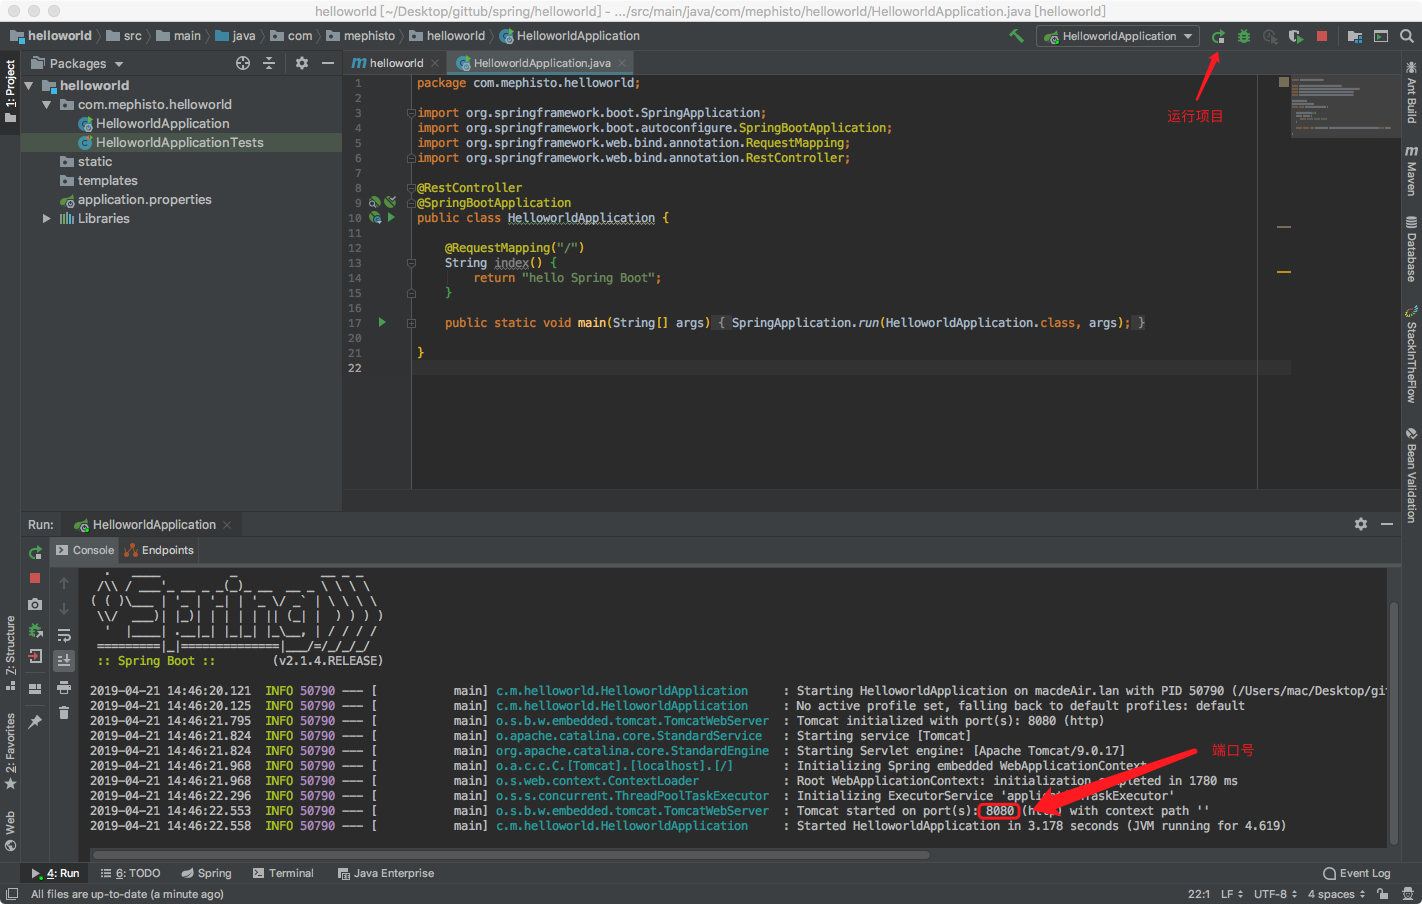Print the console output
Screen dimensions: 1422x904
(64, 687)
